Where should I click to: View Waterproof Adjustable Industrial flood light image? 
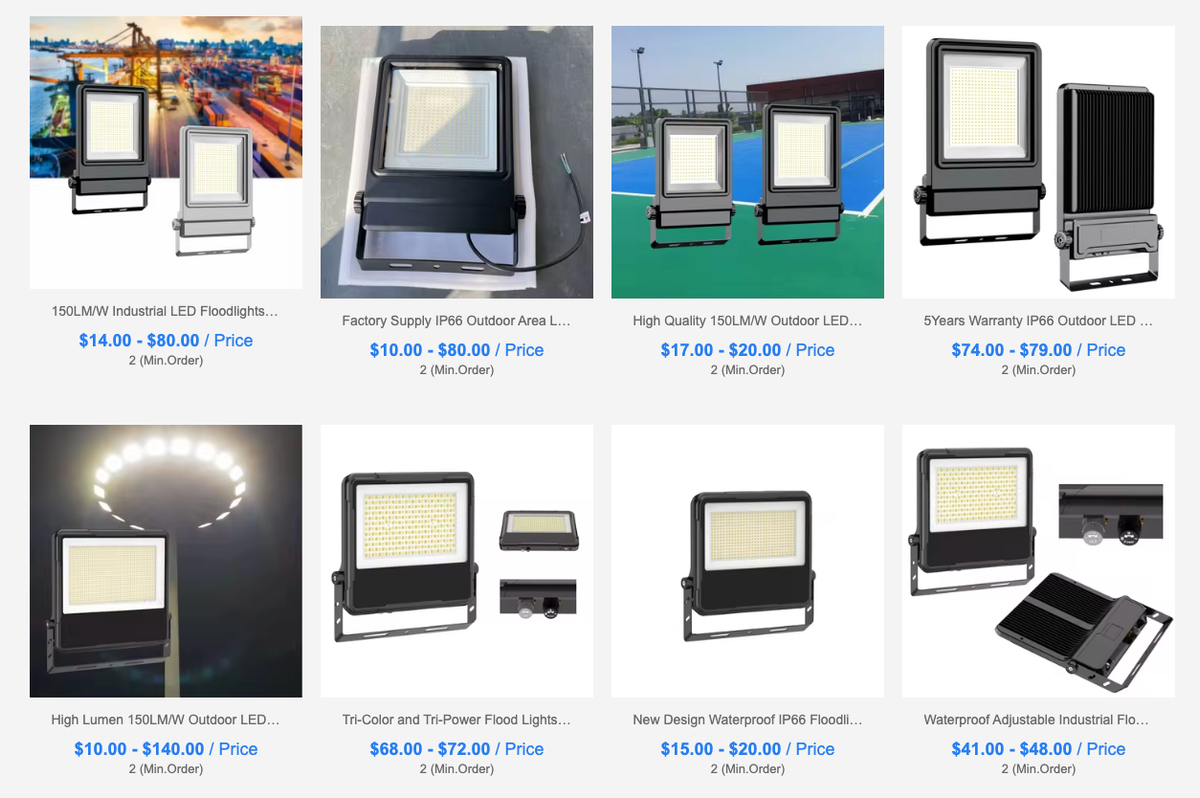coord(1039,561)
